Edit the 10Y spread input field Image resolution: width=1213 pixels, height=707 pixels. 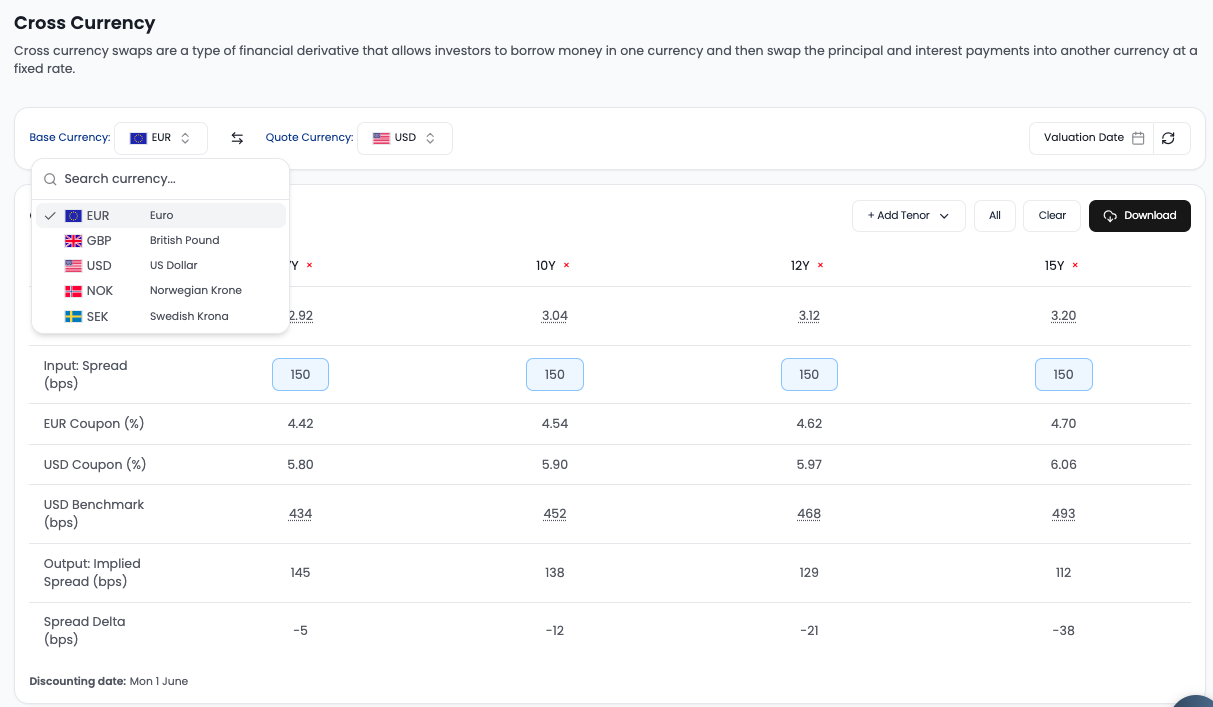pos(555,375)
